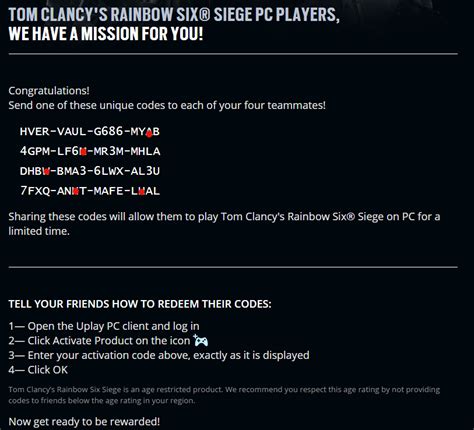Click step 3 'Enter your activation code above'
Screen dimensions: 474x430
(159, 355)
